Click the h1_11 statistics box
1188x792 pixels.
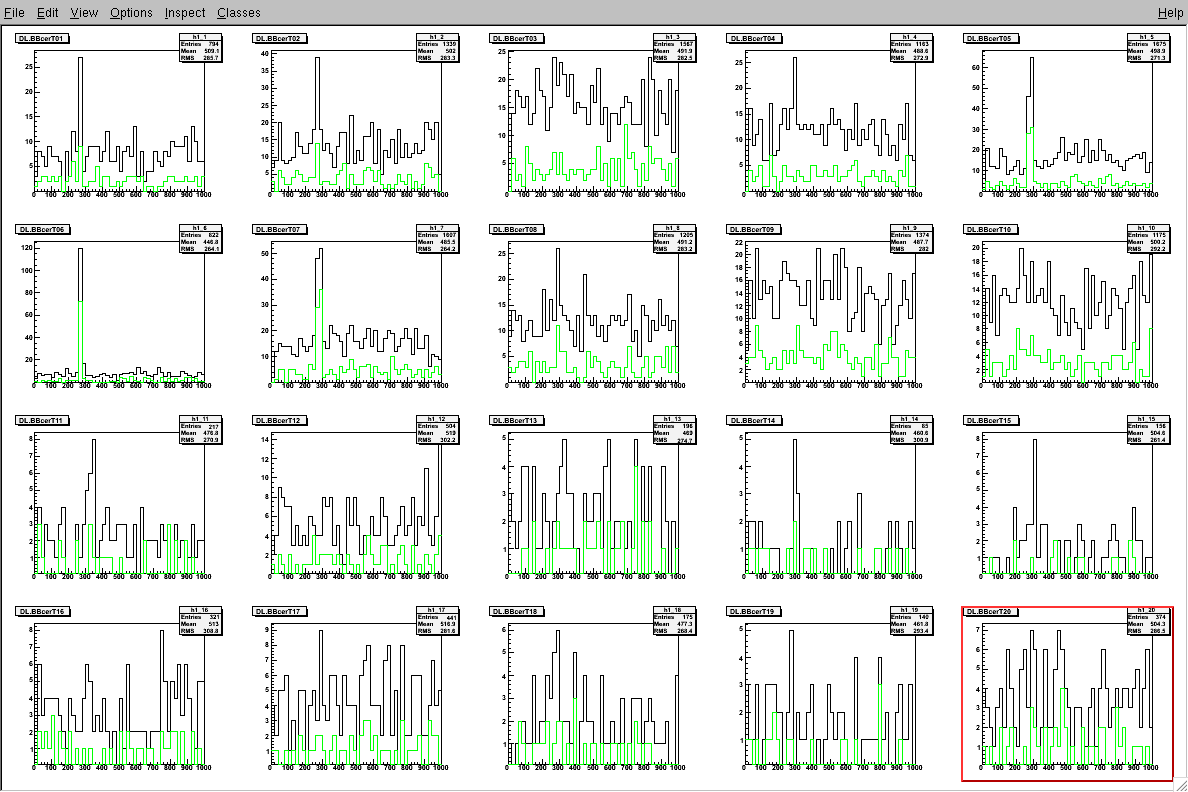pyautogui.click(x=200, y=429)
